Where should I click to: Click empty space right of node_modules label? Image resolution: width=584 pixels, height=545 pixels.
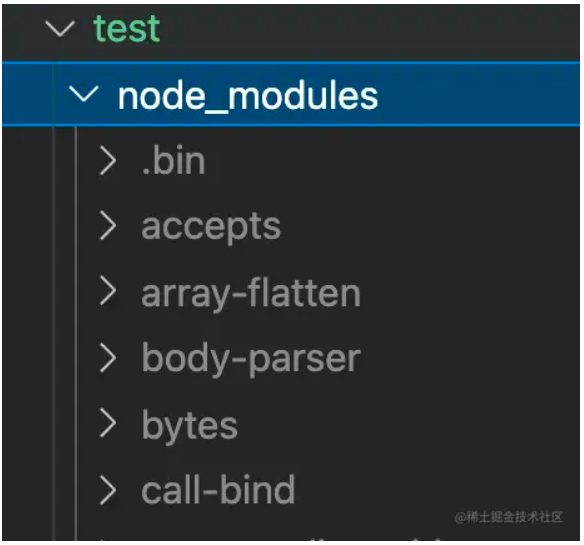click(477, 95)
